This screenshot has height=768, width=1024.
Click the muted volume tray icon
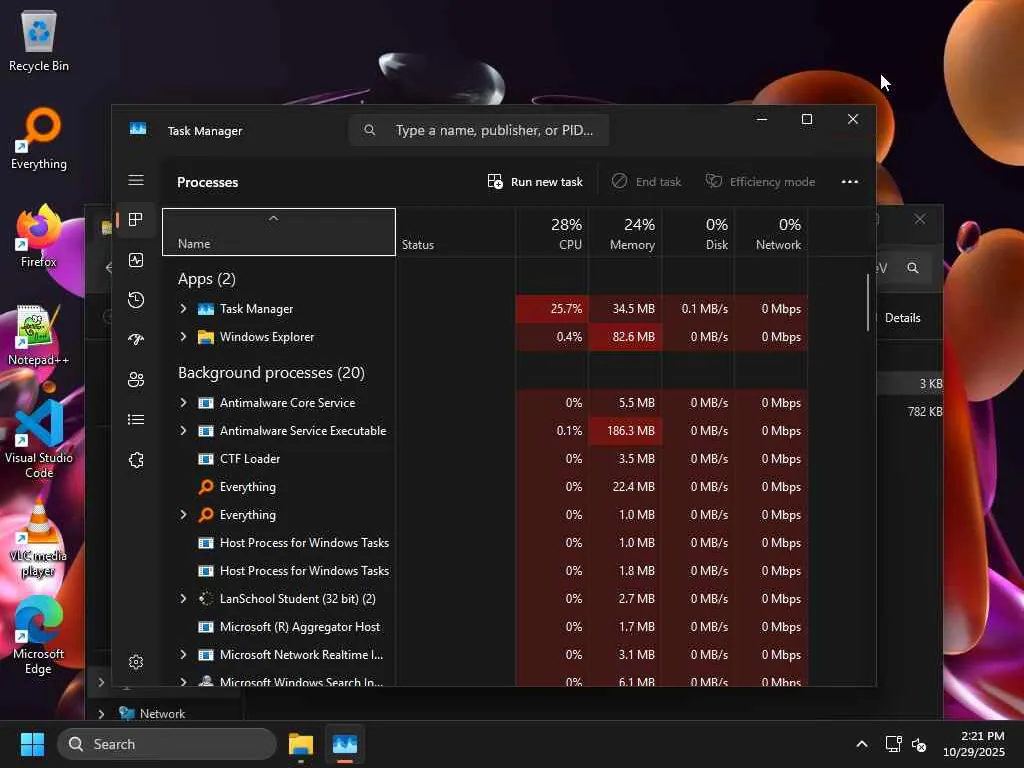919,744
